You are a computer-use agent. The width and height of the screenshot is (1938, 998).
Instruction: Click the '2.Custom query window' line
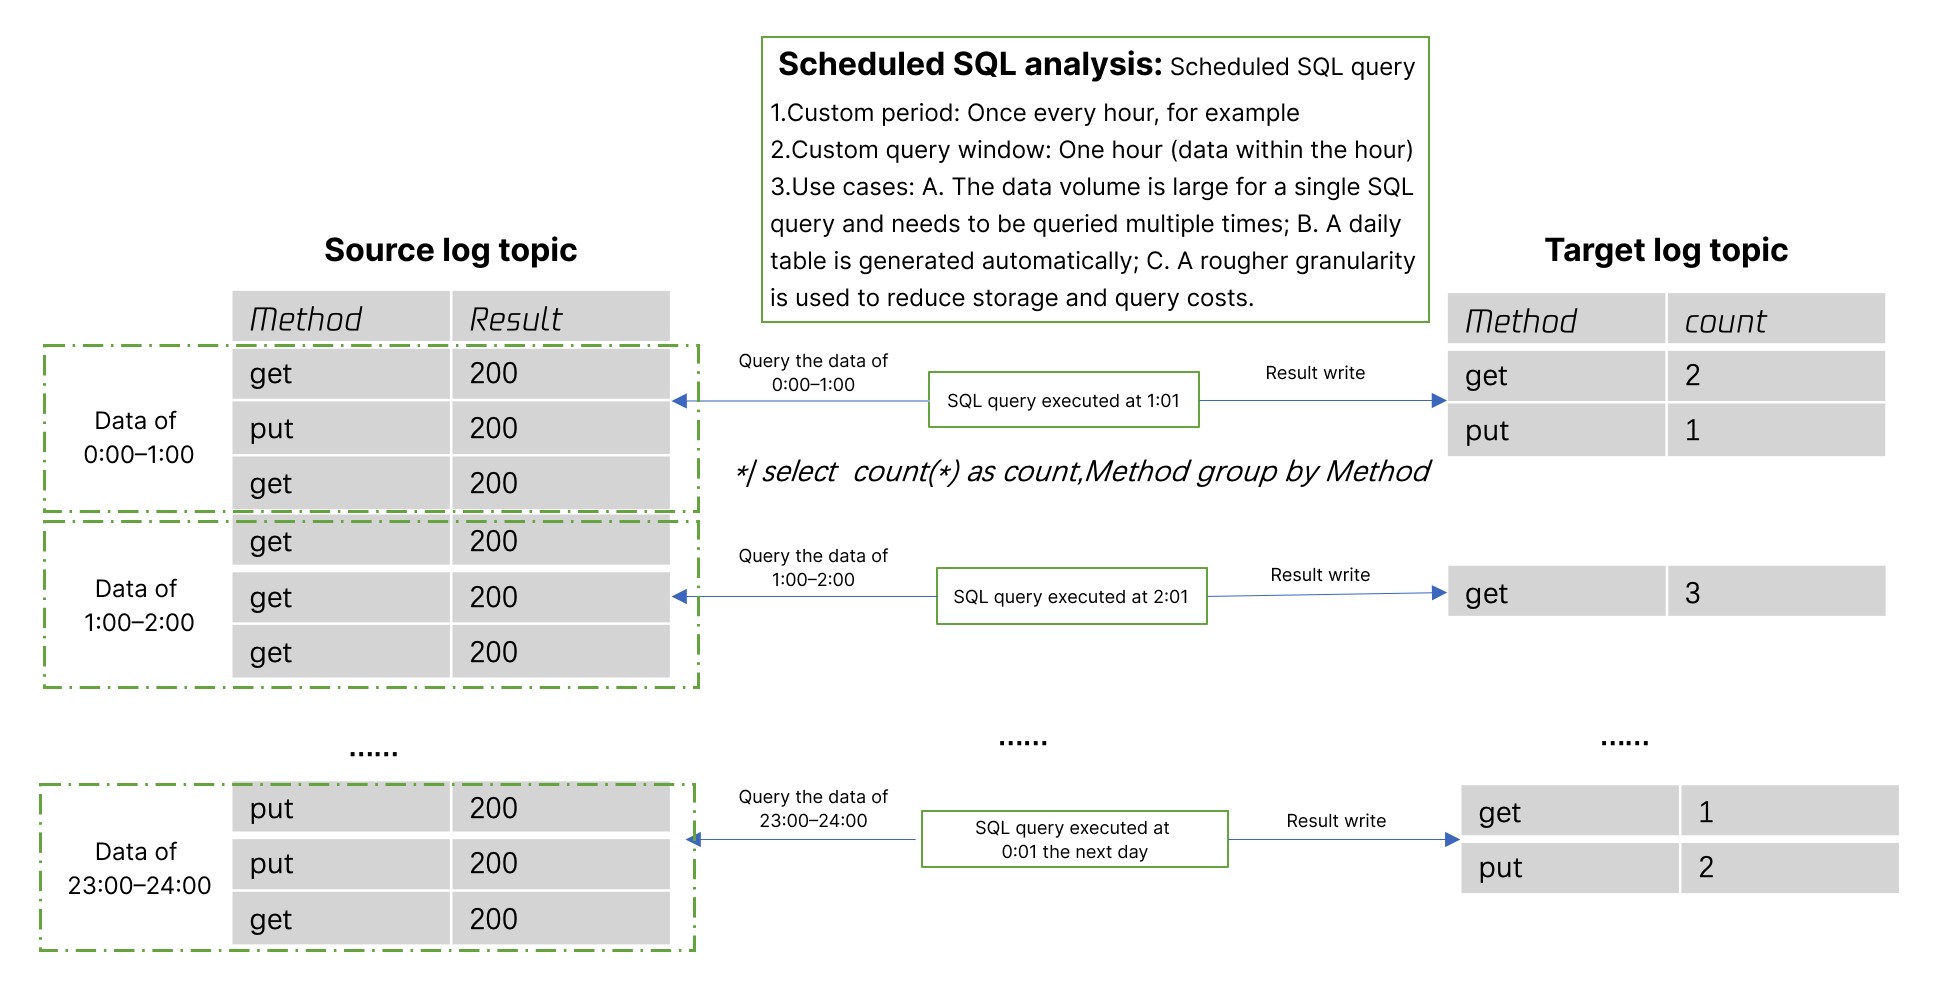tap(1091, 149)
